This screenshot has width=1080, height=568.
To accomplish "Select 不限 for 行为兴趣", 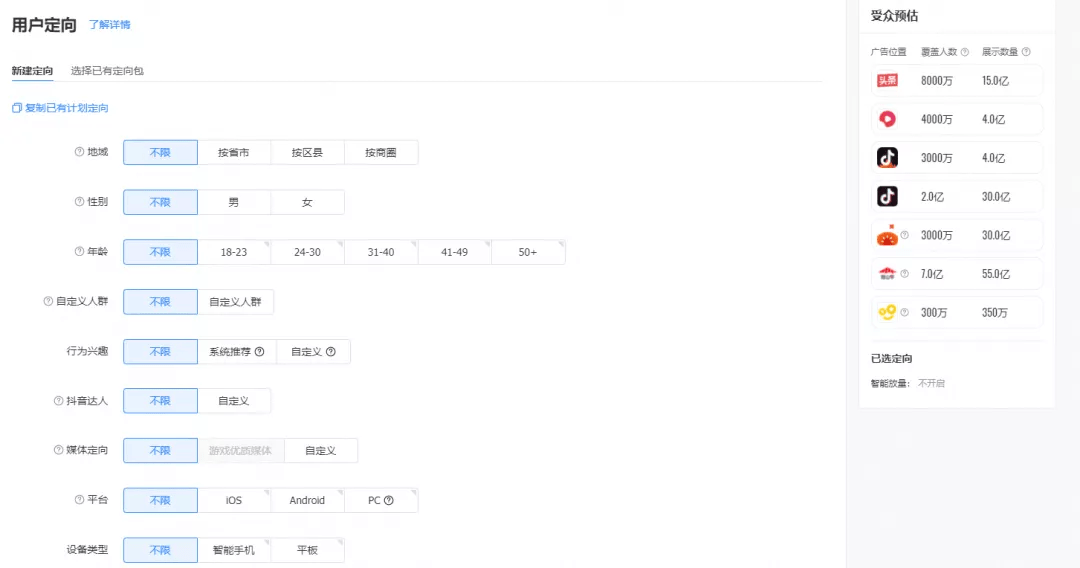I will [x=160, y=352].
